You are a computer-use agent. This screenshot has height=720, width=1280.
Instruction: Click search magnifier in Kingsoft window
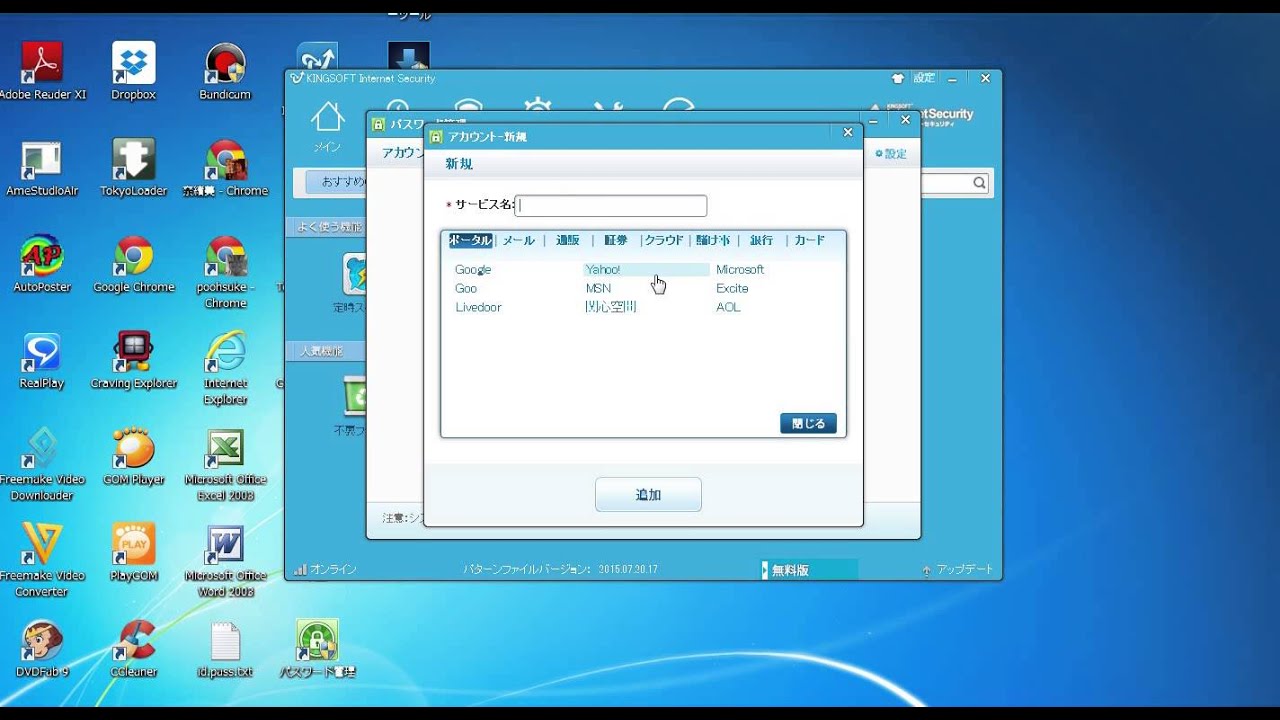[x=979, y=183]
